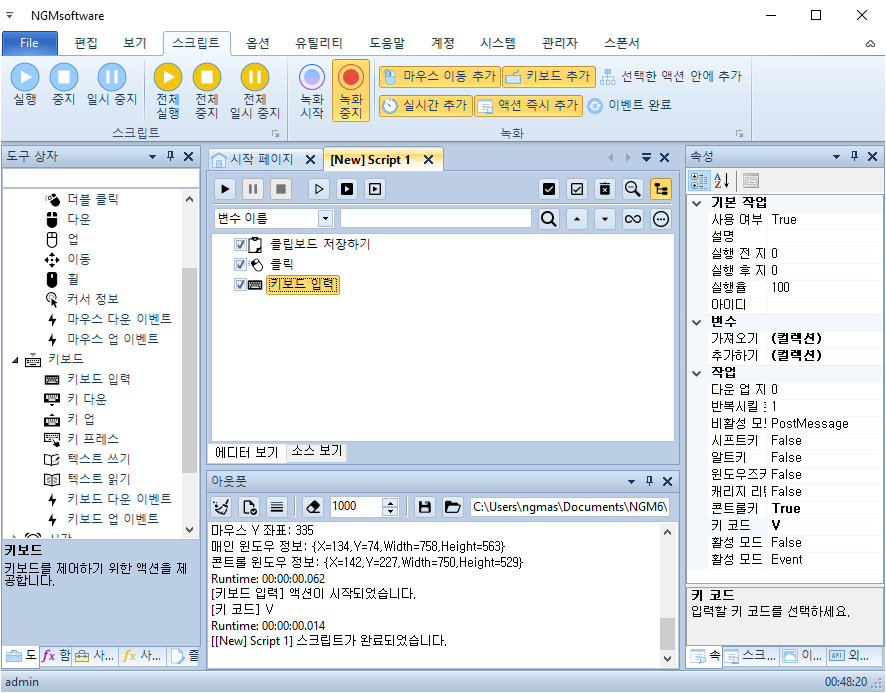Click the editor stop button
The width and height of the screenshot is (886, 693).
click(281, 189)
